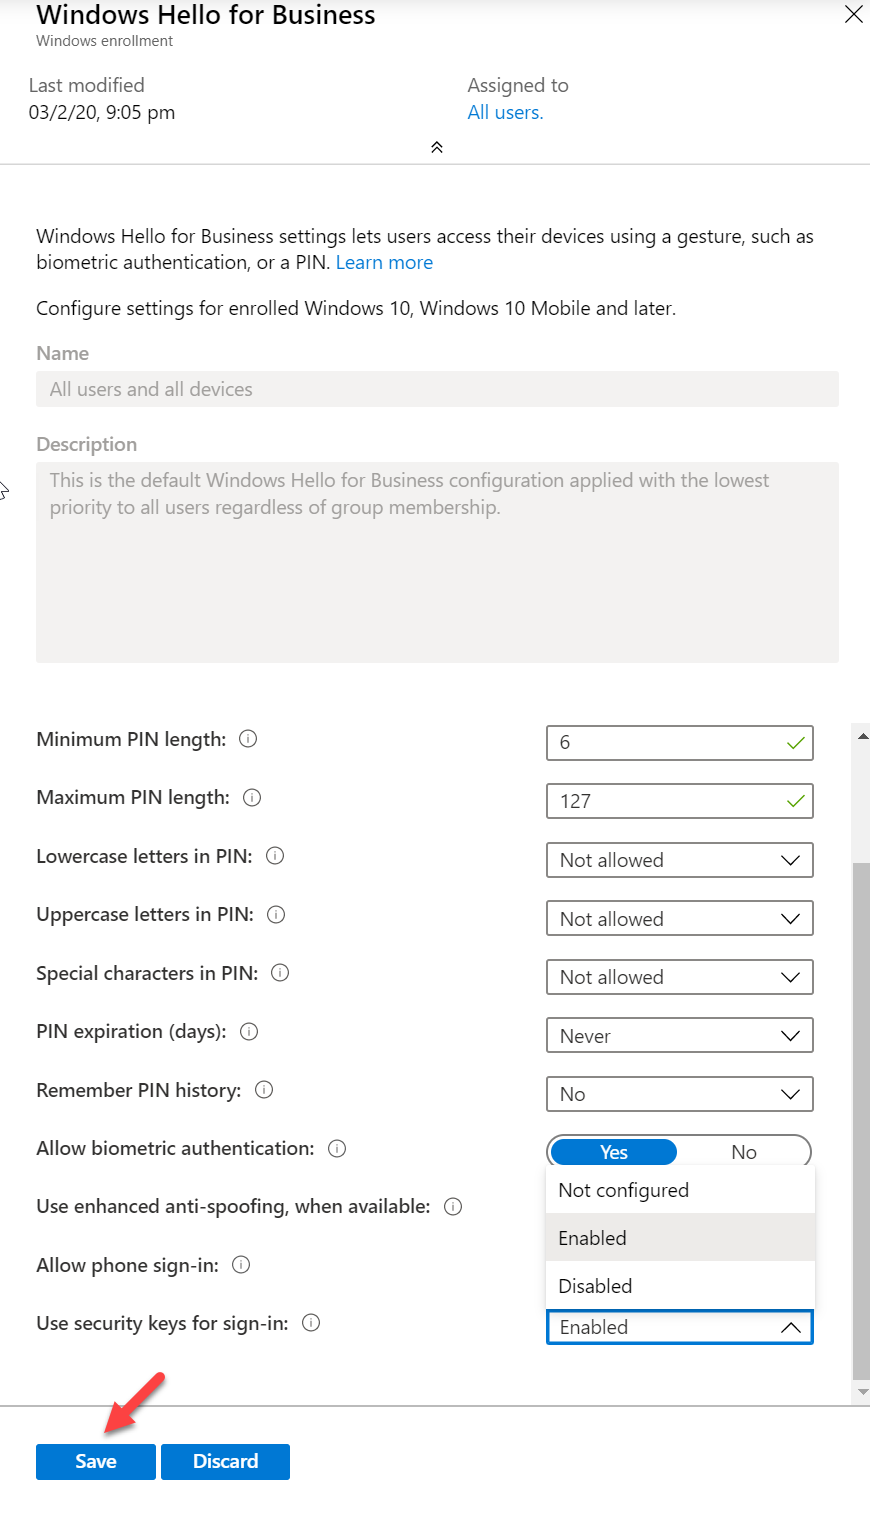870x1513 pixels.
Task: Open the Learn more link
Action: [384, 262]
